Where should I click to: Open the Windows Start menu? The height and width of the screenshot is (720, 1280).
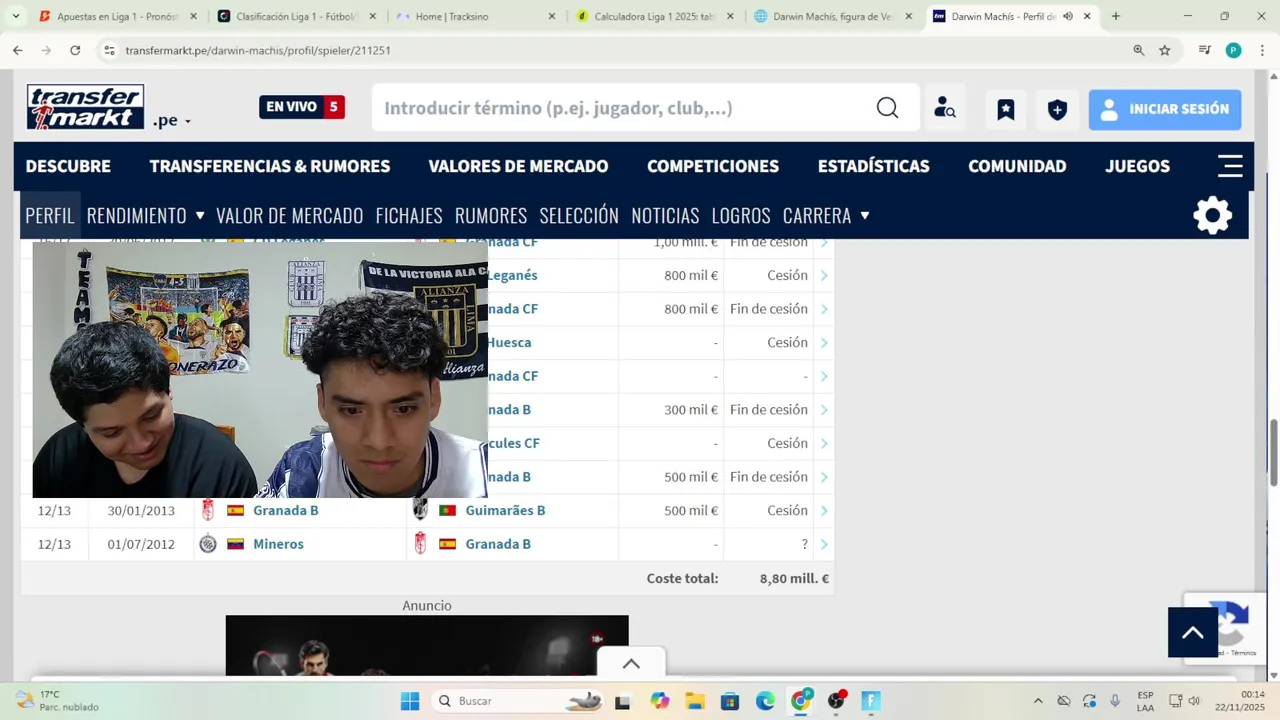(x=410, y=701)
